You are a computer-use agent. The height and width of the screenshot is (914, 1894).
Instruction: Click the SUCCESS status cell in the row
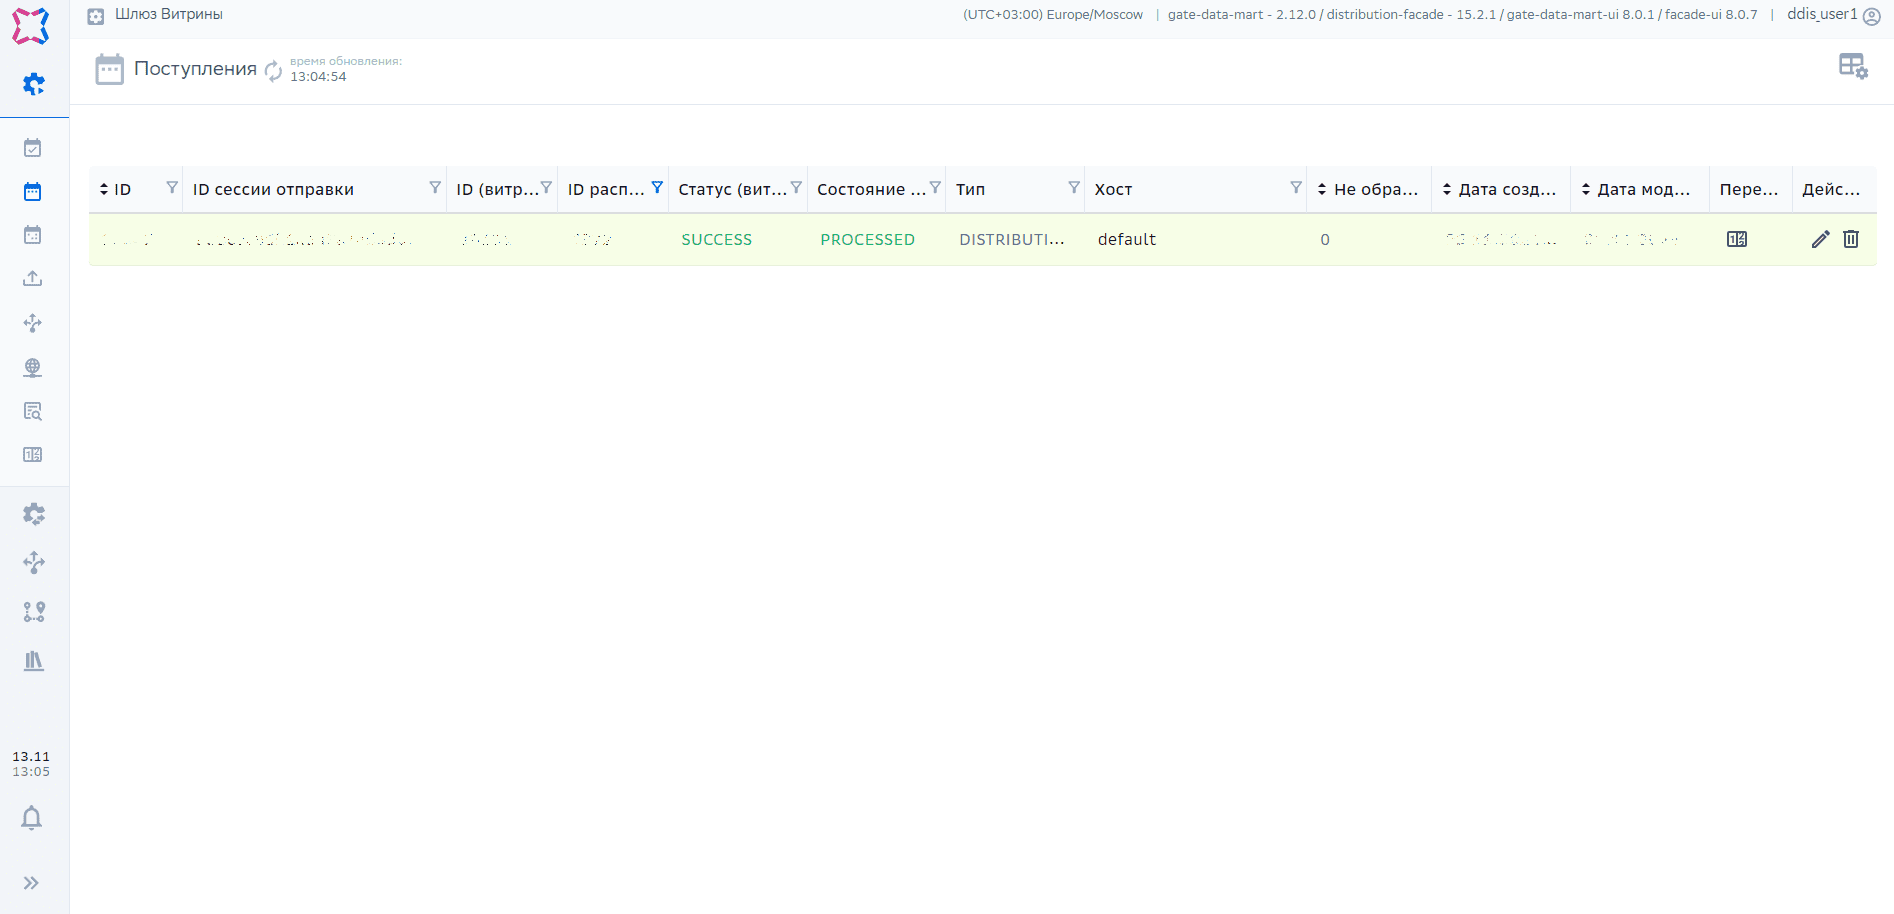(x=716, y=240)
